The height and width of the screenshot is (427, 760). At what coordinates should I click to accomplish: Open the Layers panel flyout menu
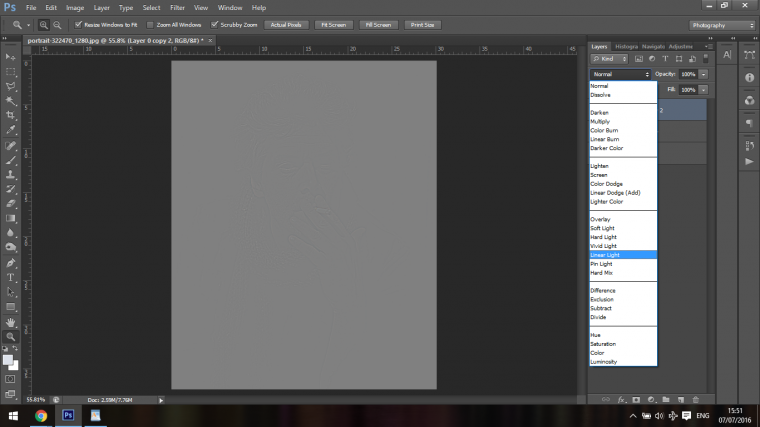(x=709, y=47)
